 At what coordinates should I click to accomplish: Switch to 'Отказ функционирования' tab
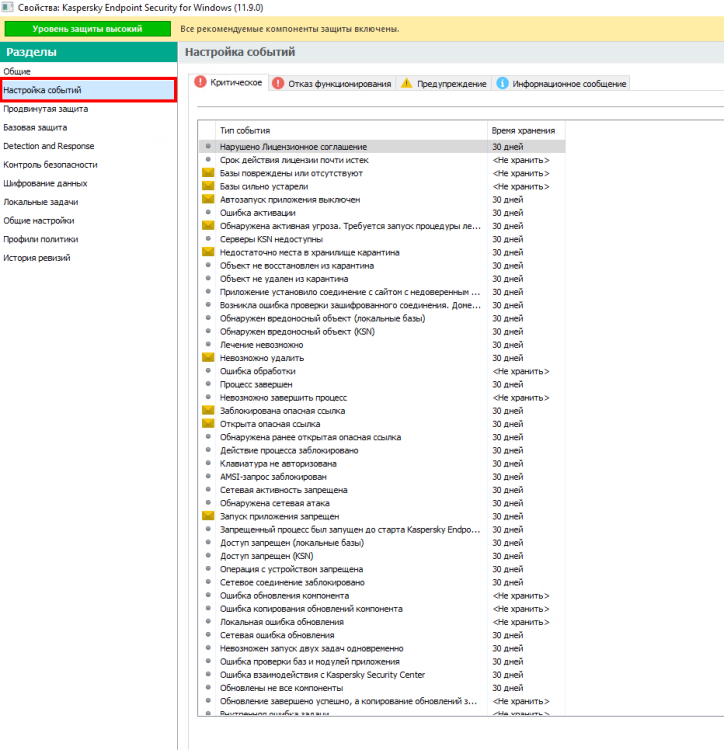[332, 83]
